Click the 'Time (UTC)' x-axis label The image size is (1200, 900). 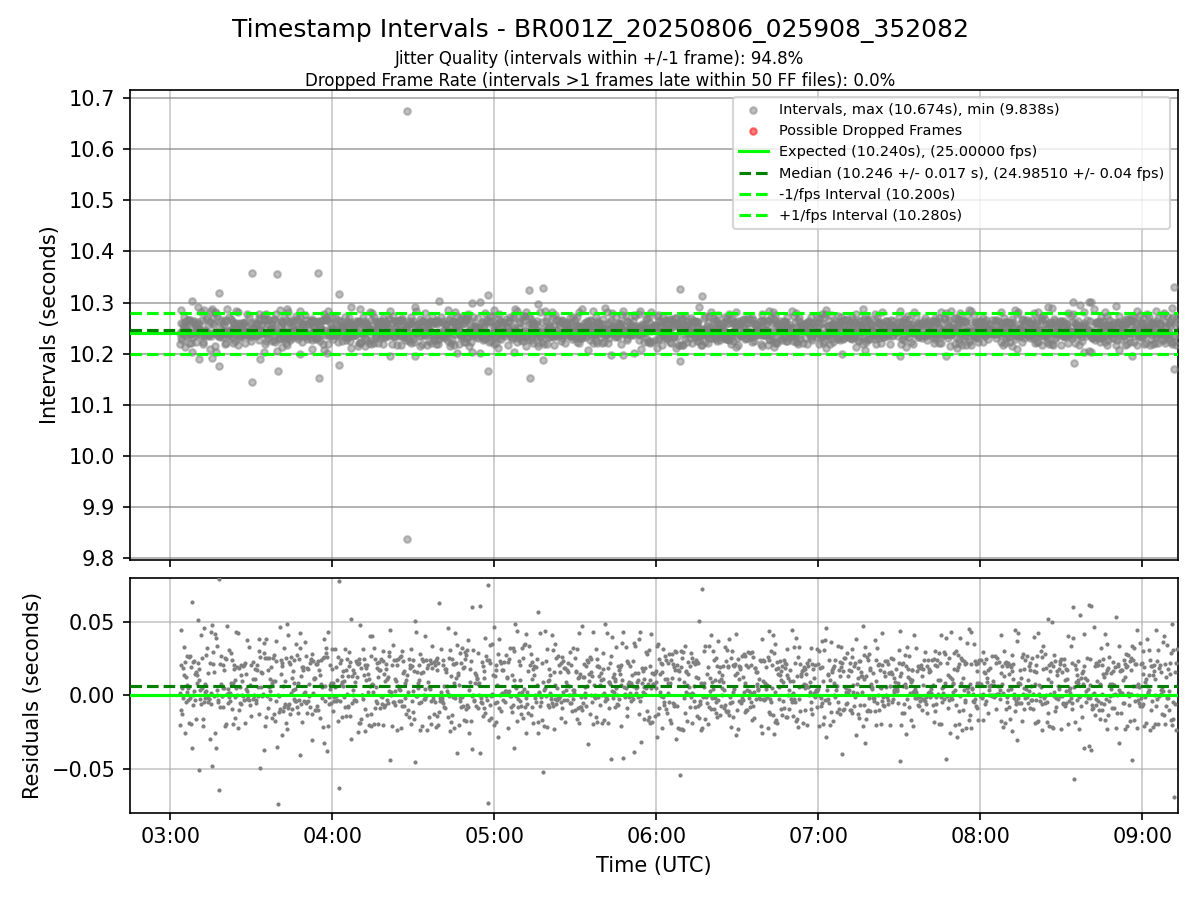pos(653,865)
